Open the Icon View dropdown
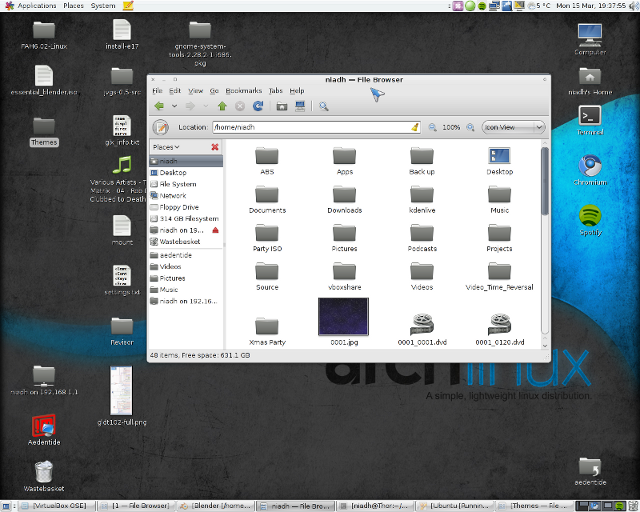Screen dimensions: 640x512 click(x=513, y=127)
